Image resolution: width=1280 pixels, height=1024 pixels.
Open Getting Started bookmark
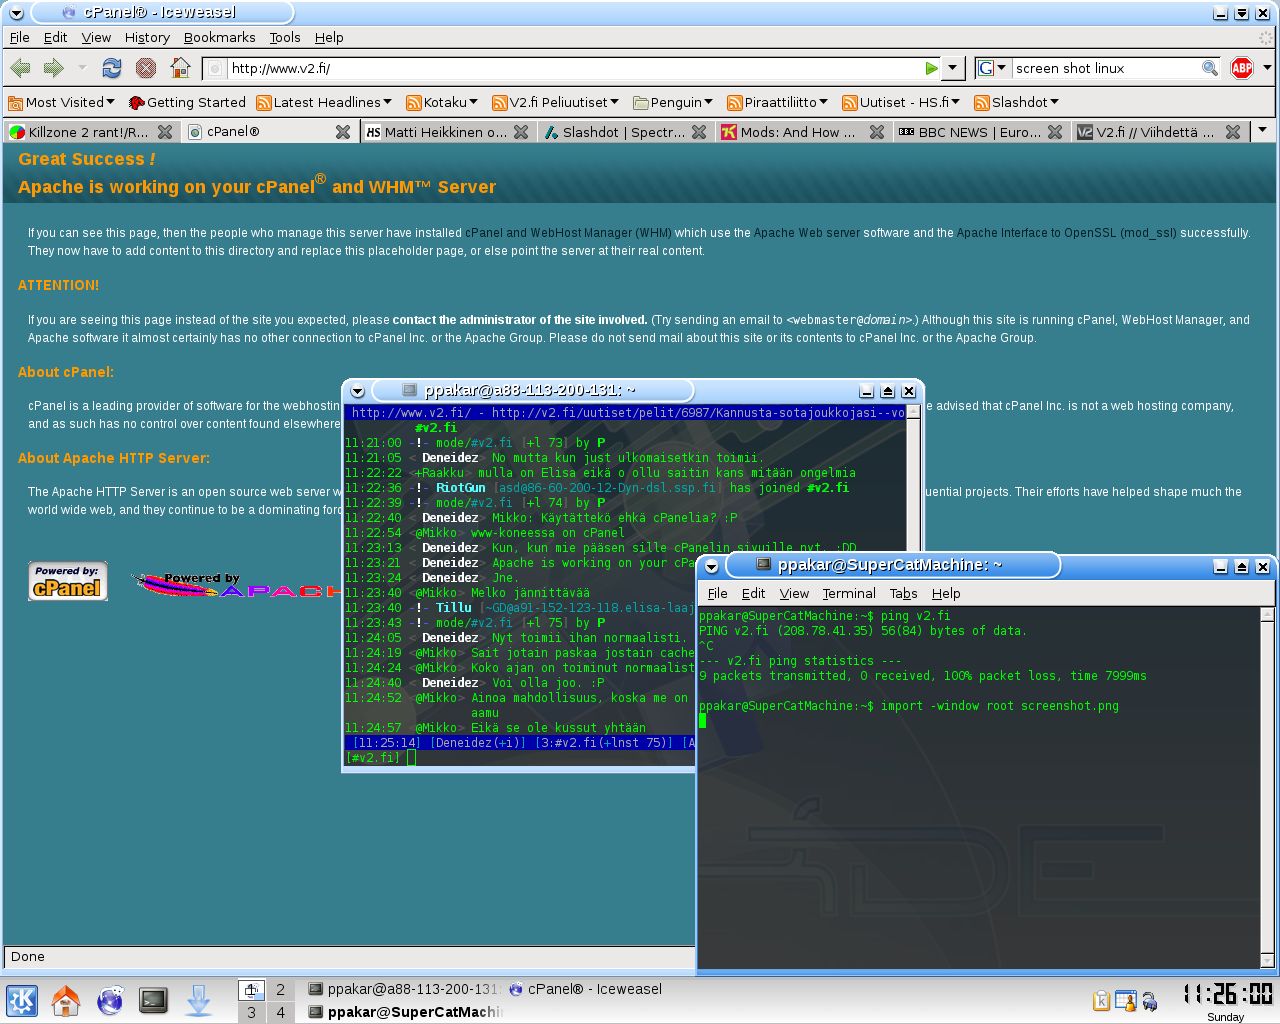coord(187,102)
